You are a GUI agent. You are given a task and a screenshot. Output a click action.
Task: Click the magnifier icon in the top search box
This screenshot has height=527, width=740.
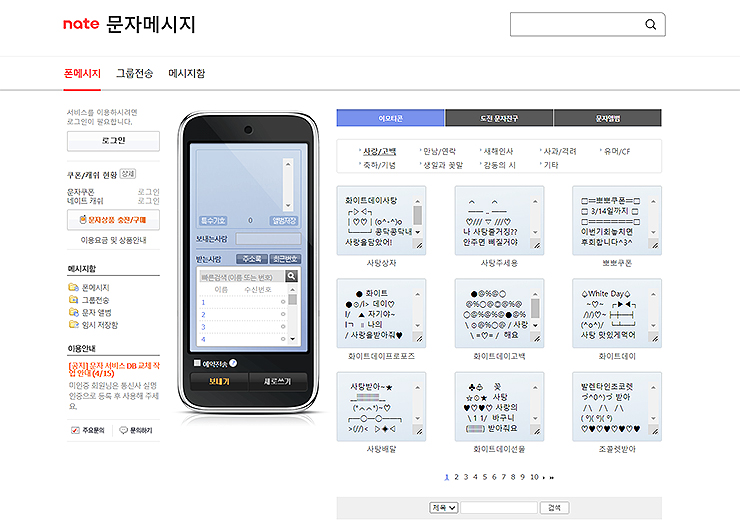pos(650,25)
